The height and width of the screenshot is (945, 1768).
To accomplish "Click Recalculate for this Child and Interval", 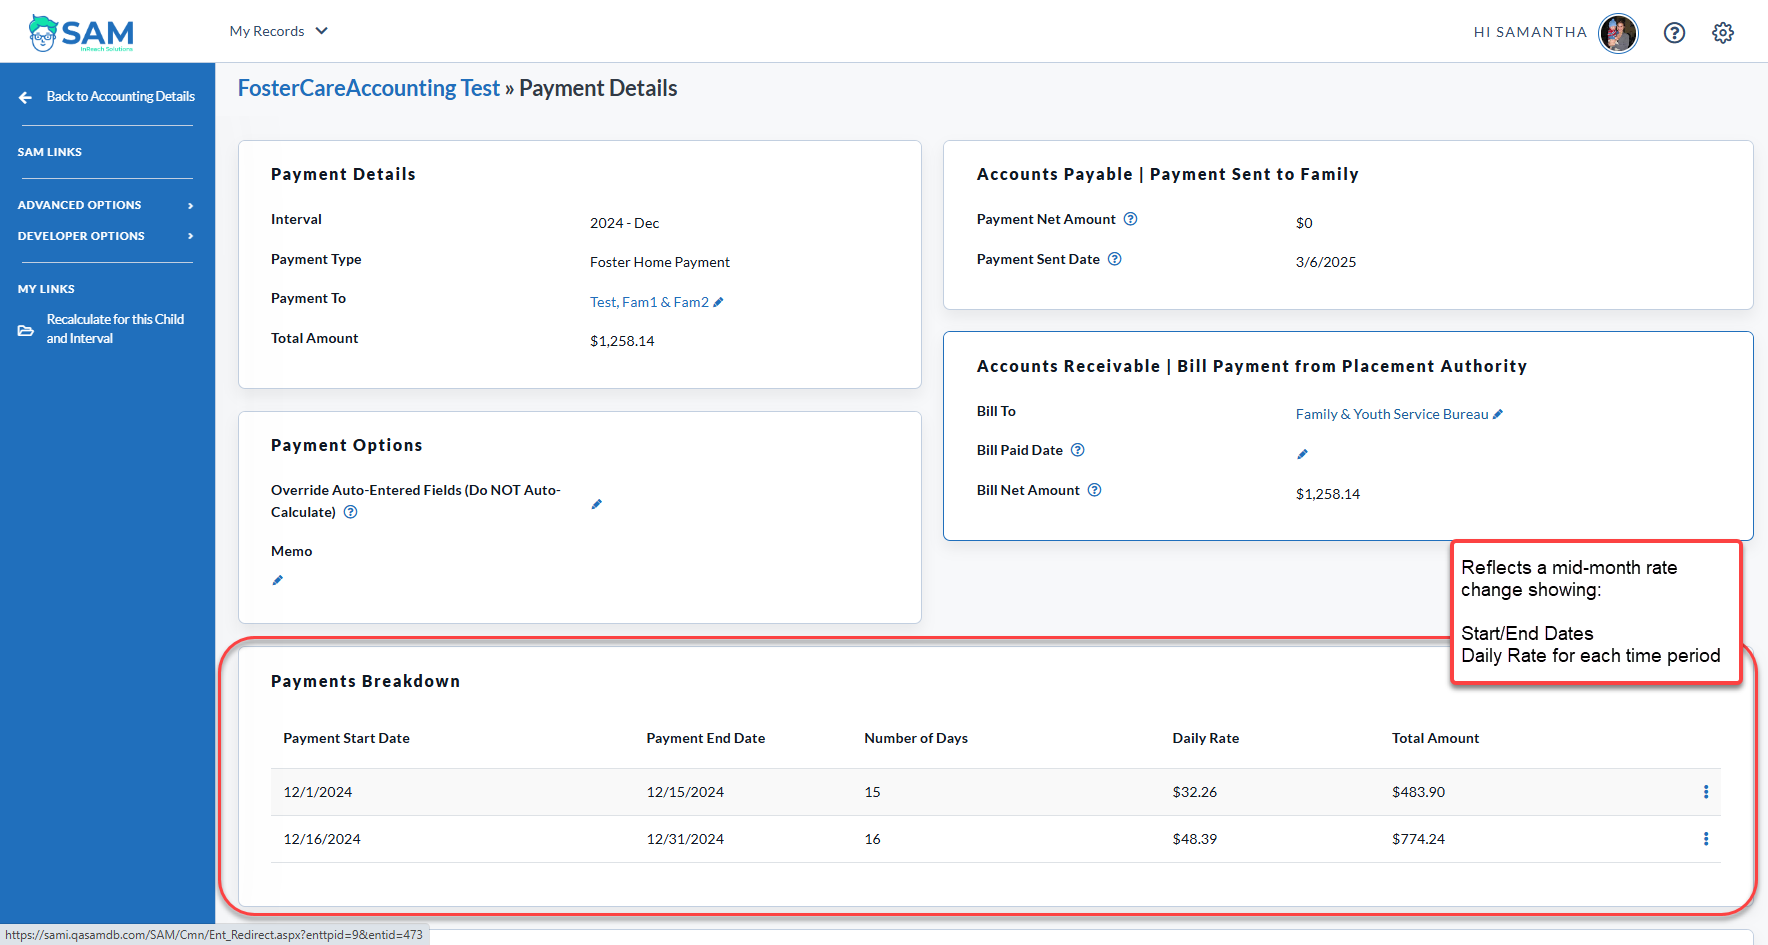I will tap(115, 329).
